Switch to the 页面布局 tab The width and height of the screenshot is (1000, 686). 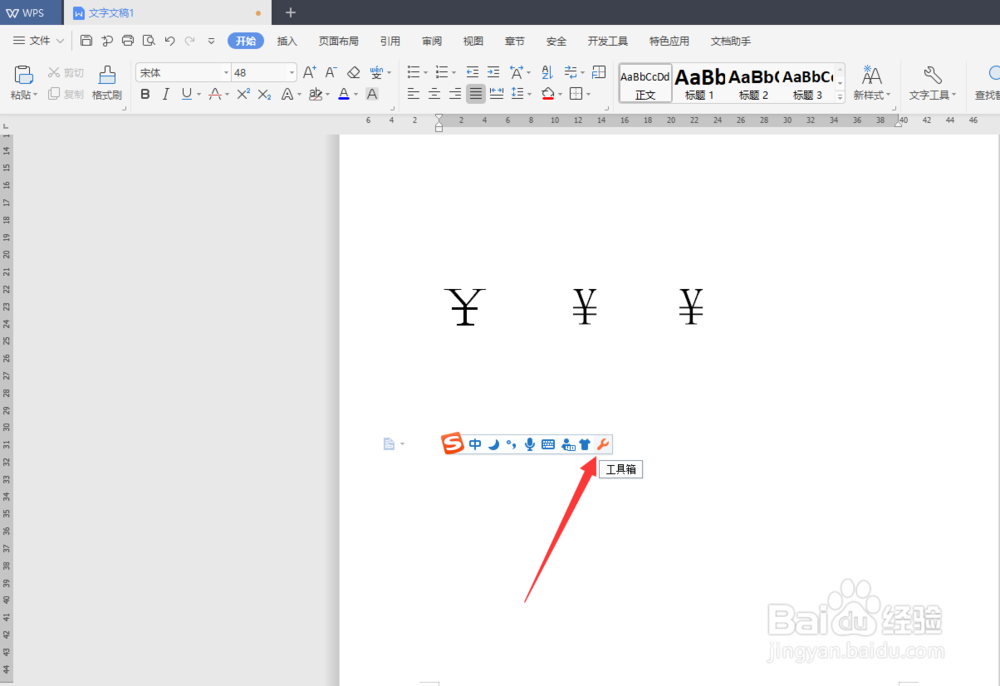339,41
